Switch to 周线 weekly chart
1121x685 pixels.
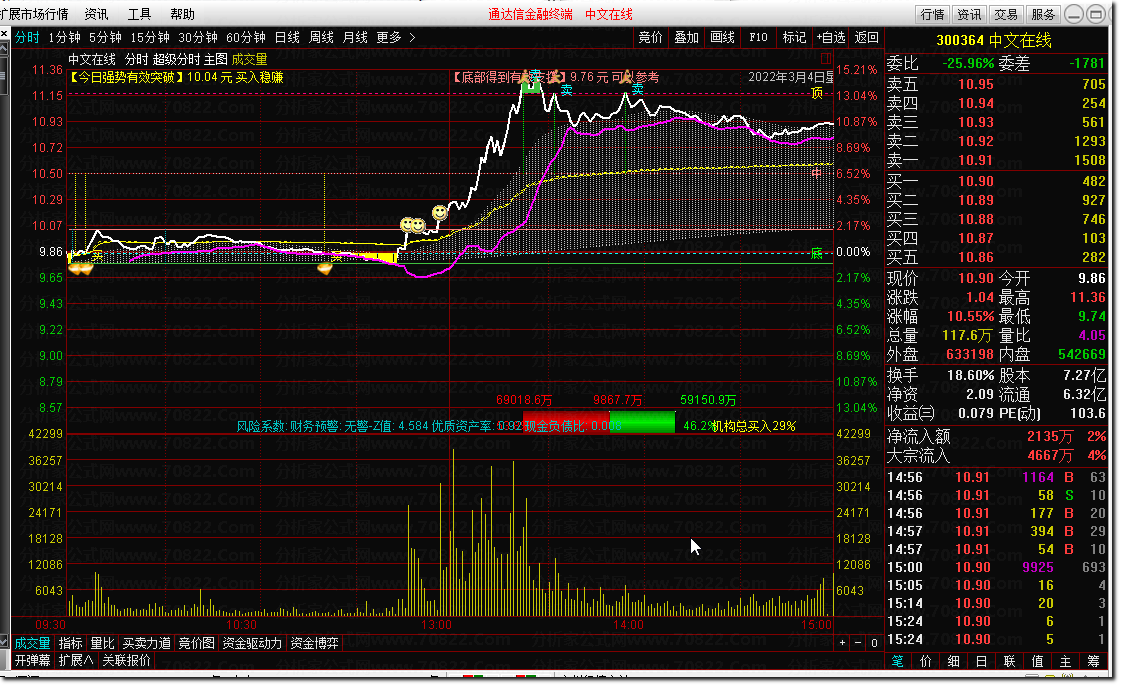(321, 37)
